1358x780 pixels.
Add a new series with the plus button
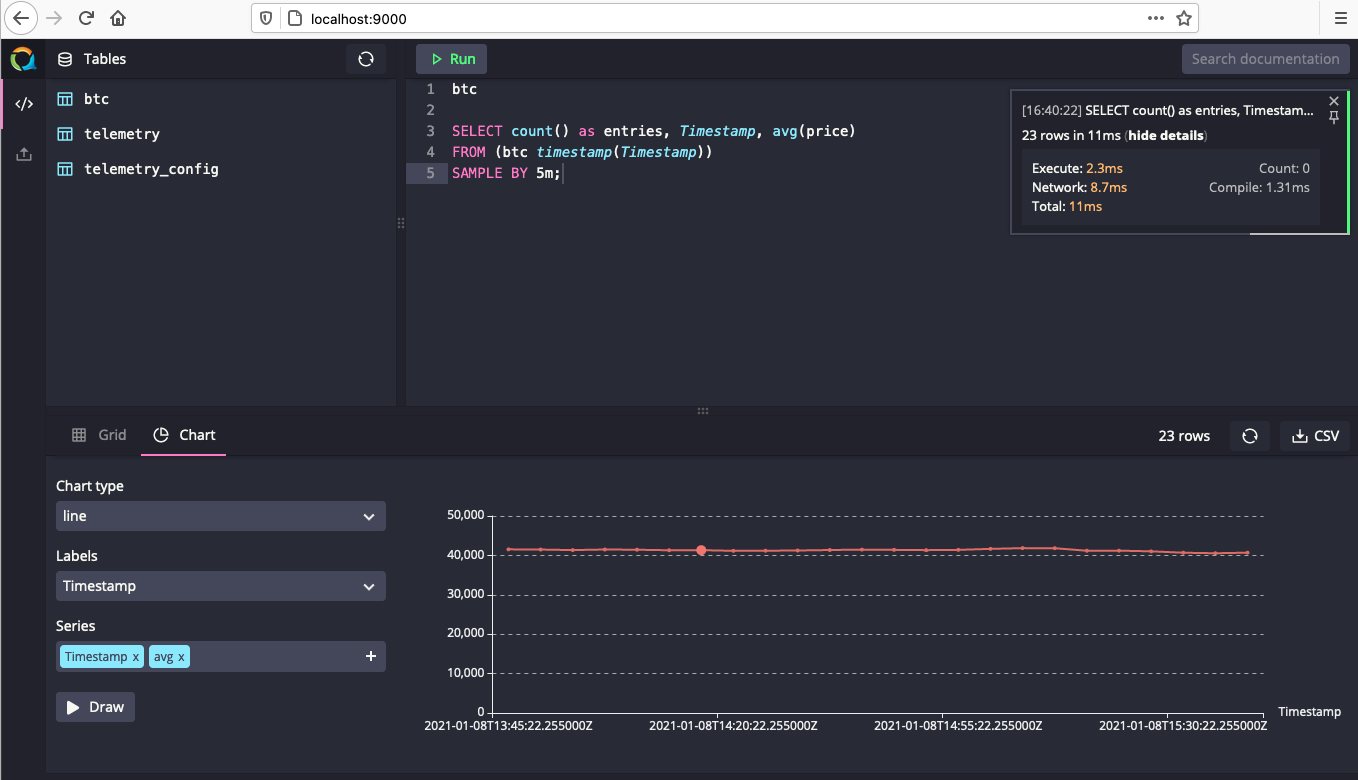371,656
